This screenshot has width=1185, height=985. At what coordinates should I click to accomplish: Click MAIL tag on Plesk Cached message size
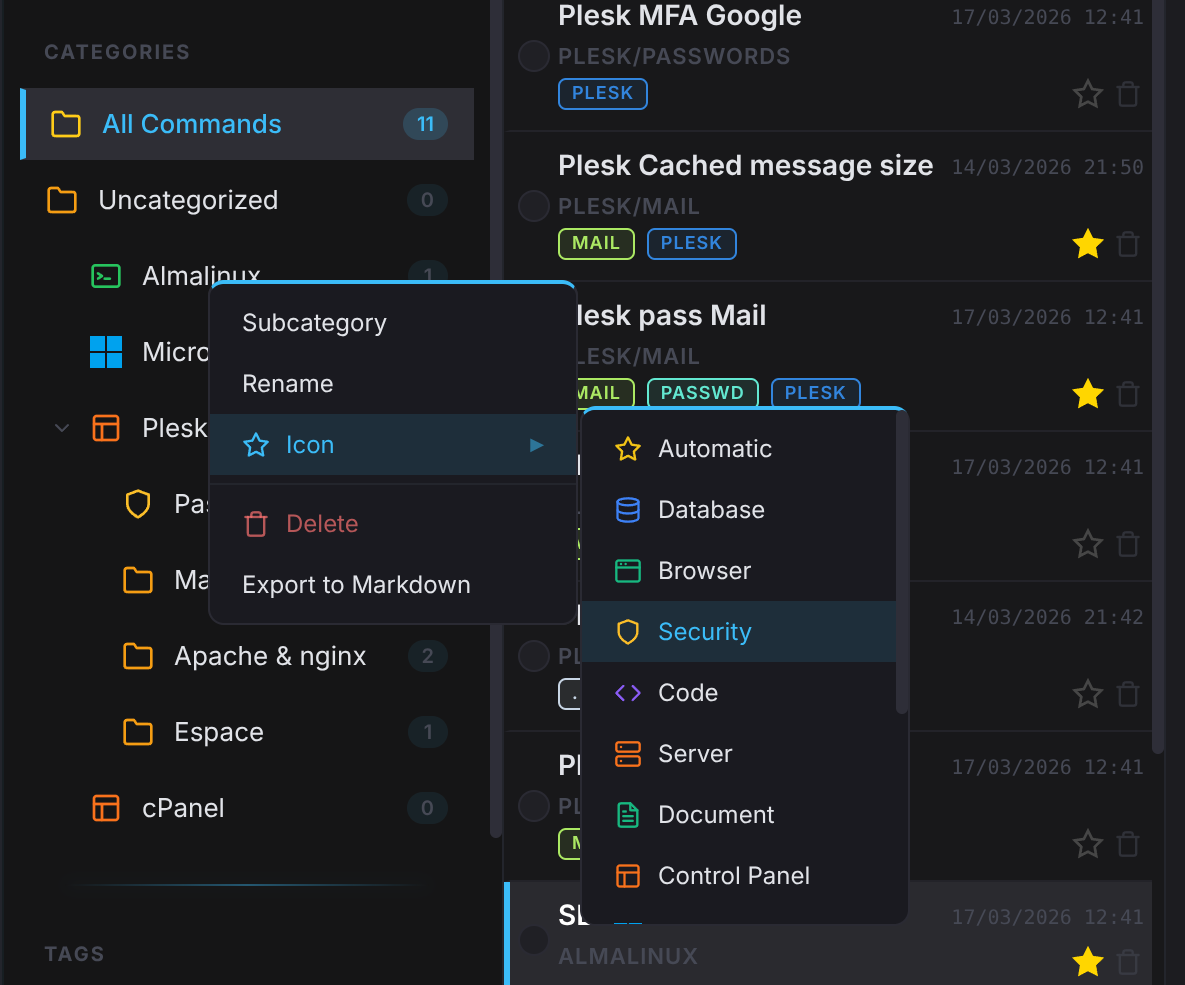point(596,243)
